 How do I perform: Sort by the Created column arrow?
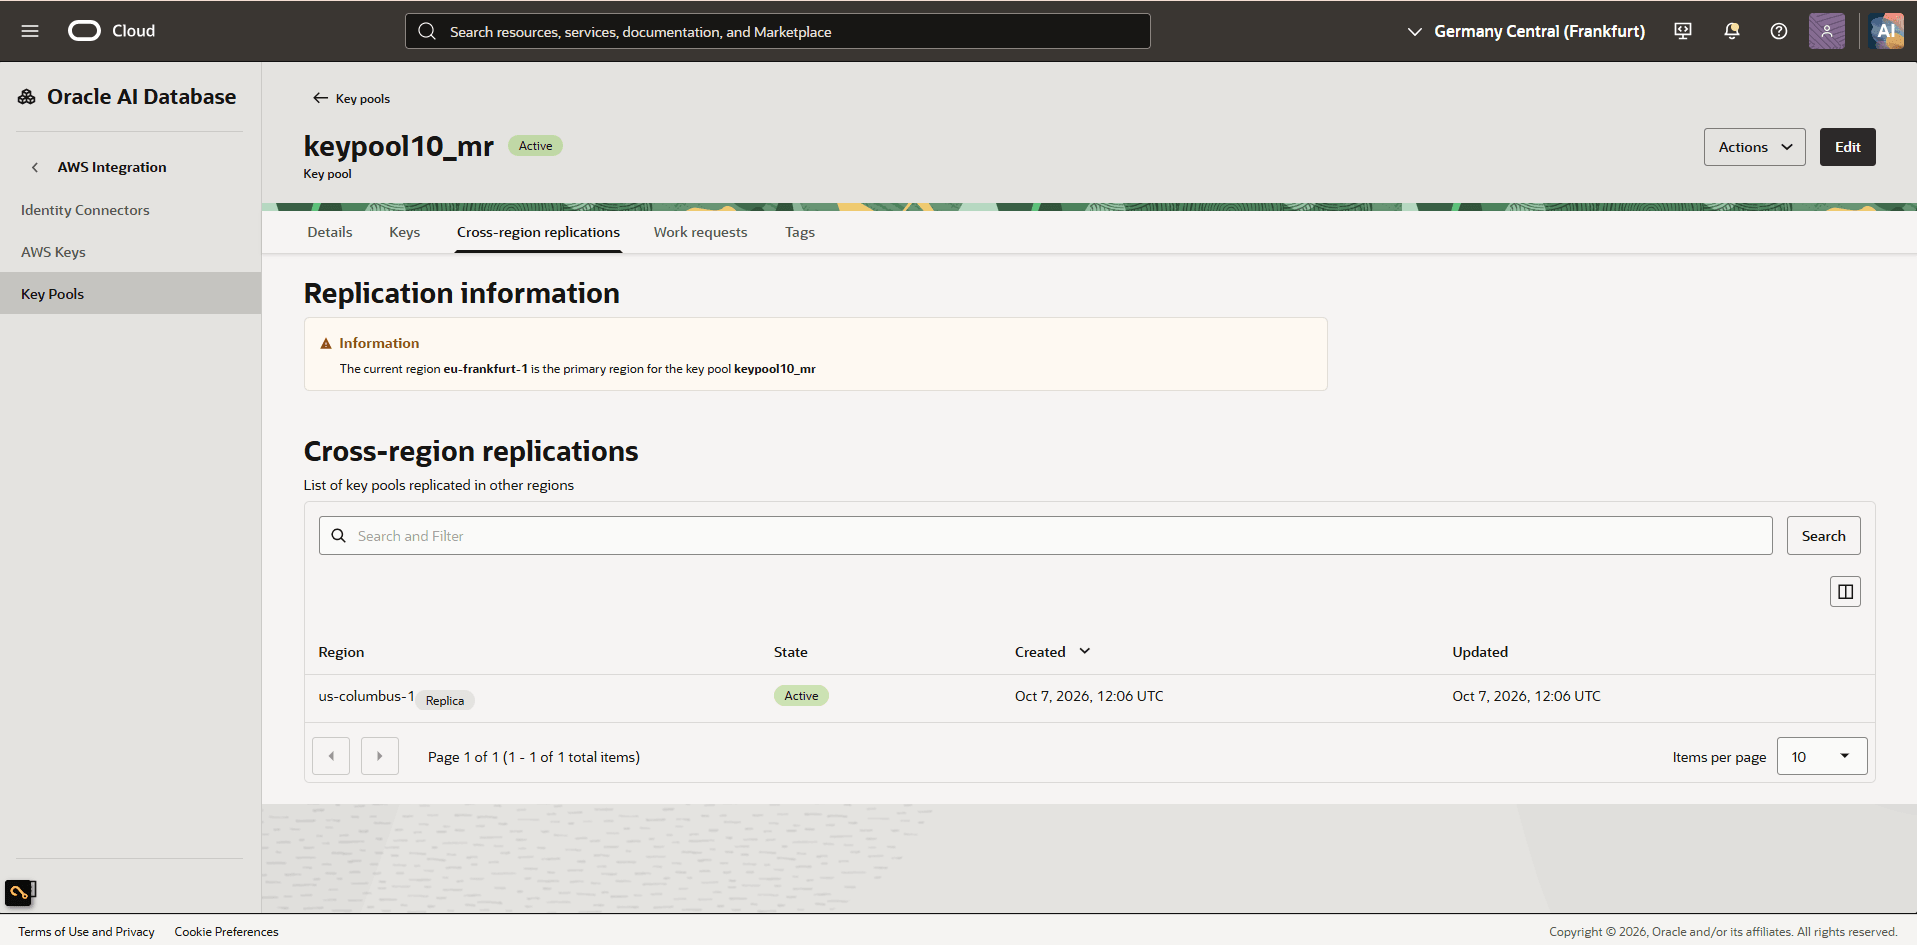(x=1085, y=651)
